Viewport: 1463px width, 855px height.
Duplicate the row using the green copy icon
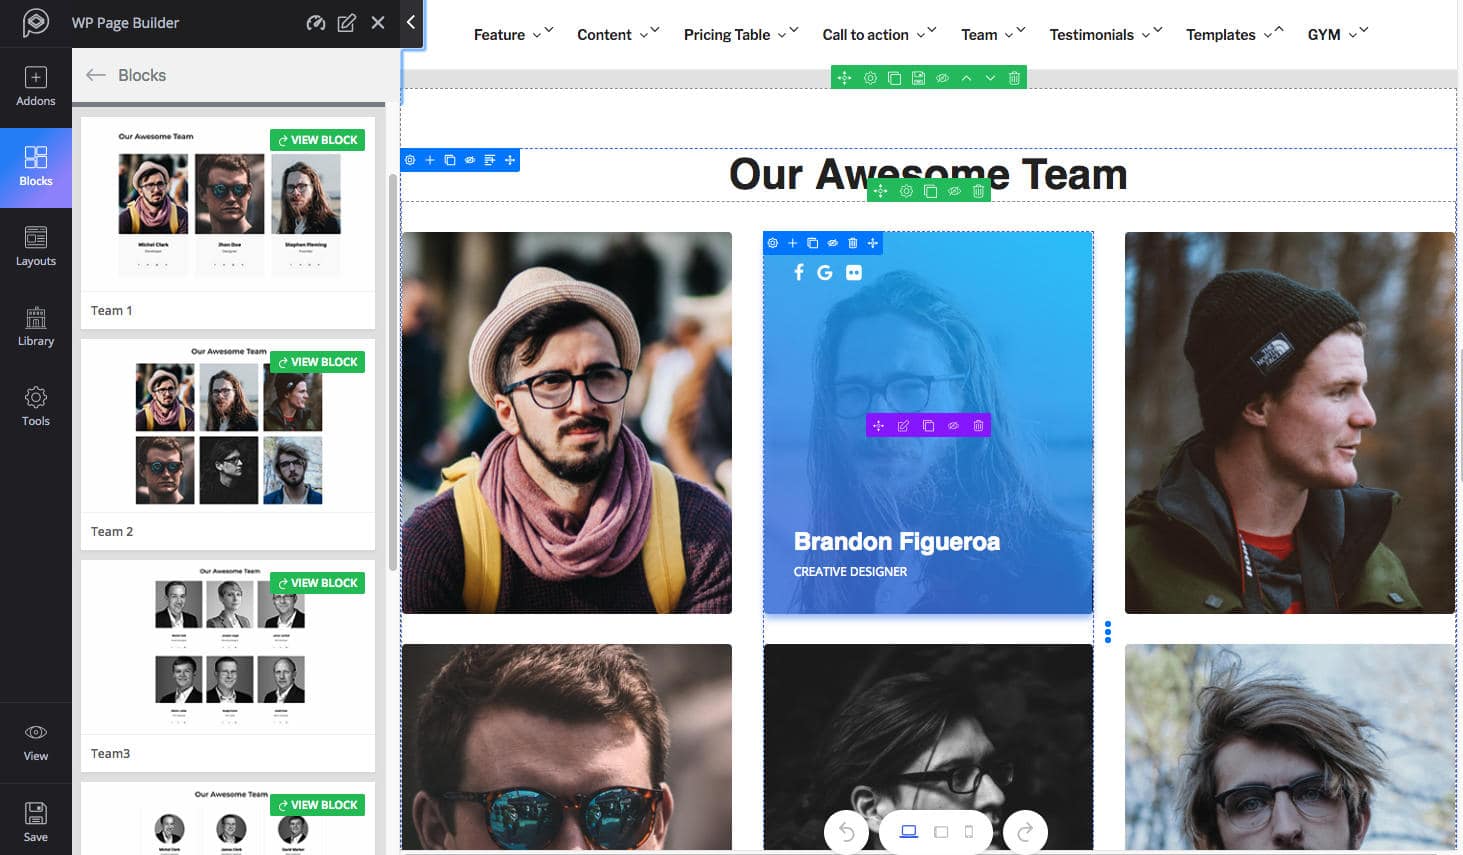[x=895, y=77]
